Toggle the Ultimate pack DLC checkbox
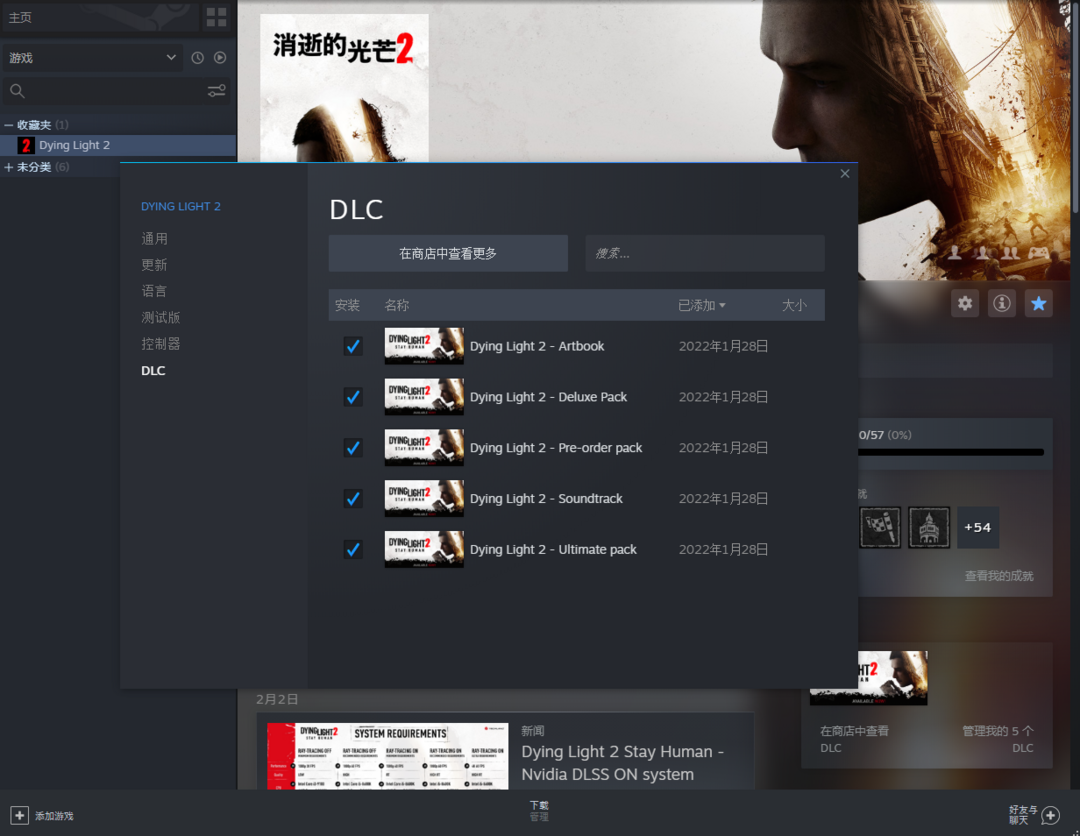 (x=353, y=549)
